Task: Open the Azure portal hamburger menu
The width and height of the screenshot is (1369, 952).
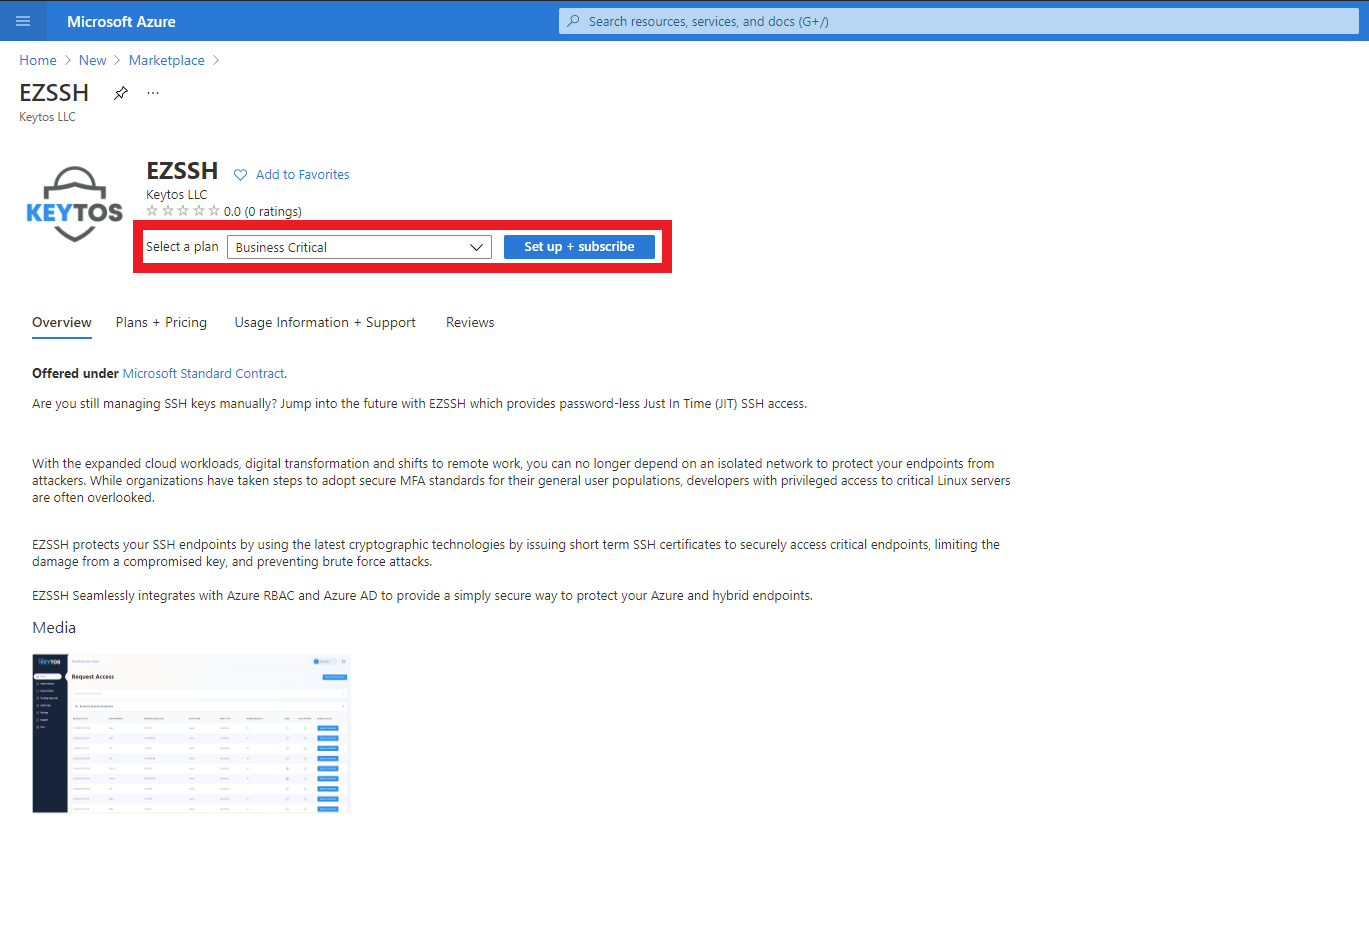Action: (x=23, y=21)
